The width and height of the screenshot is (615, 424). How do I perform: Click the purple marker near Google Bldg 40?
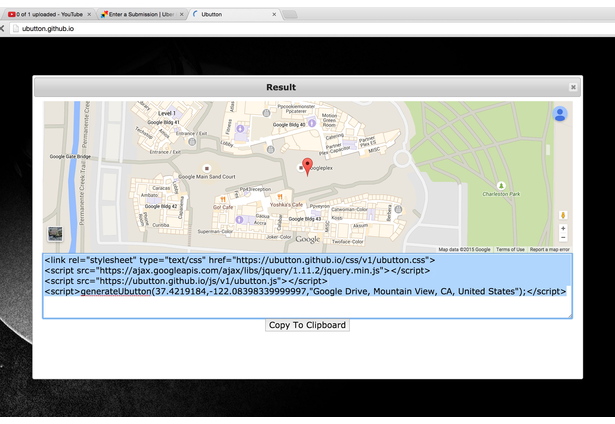tap(312, 123)
